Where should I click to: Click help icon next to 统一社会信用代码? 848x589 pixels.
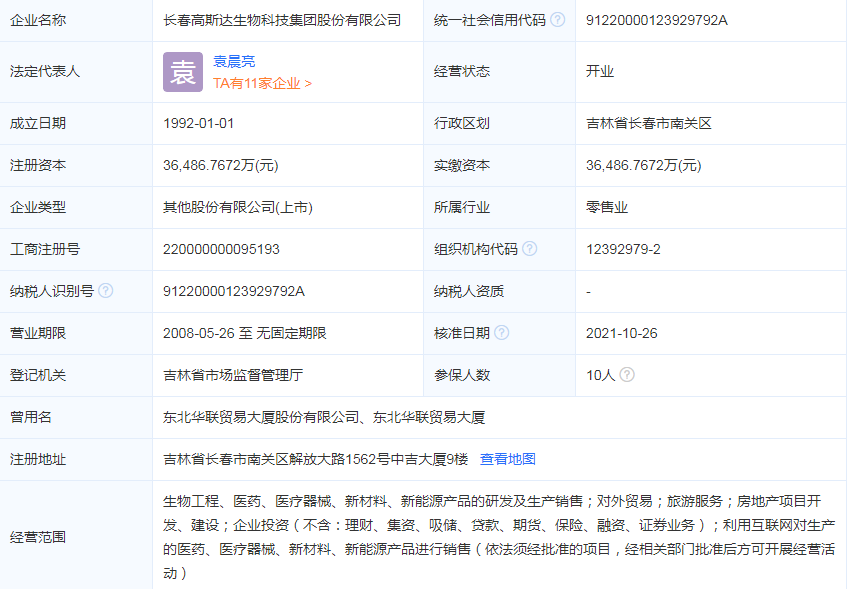coord(558,20)
